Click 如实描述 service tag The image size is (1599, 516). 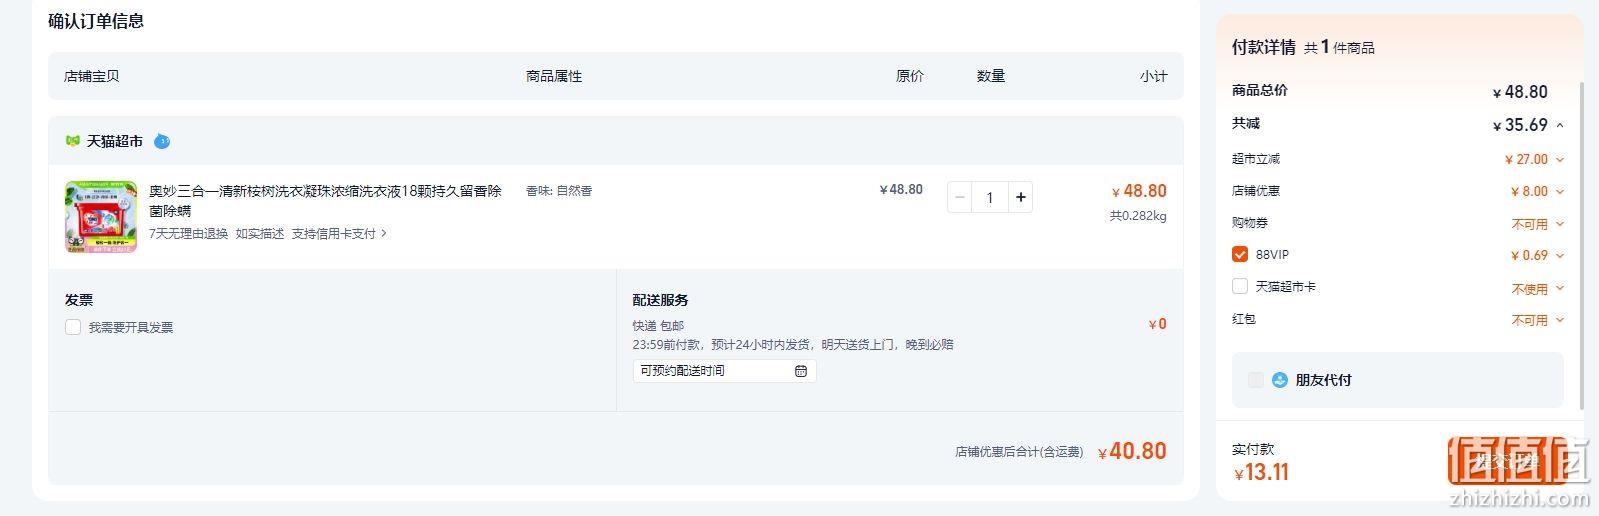click(260, 234)
